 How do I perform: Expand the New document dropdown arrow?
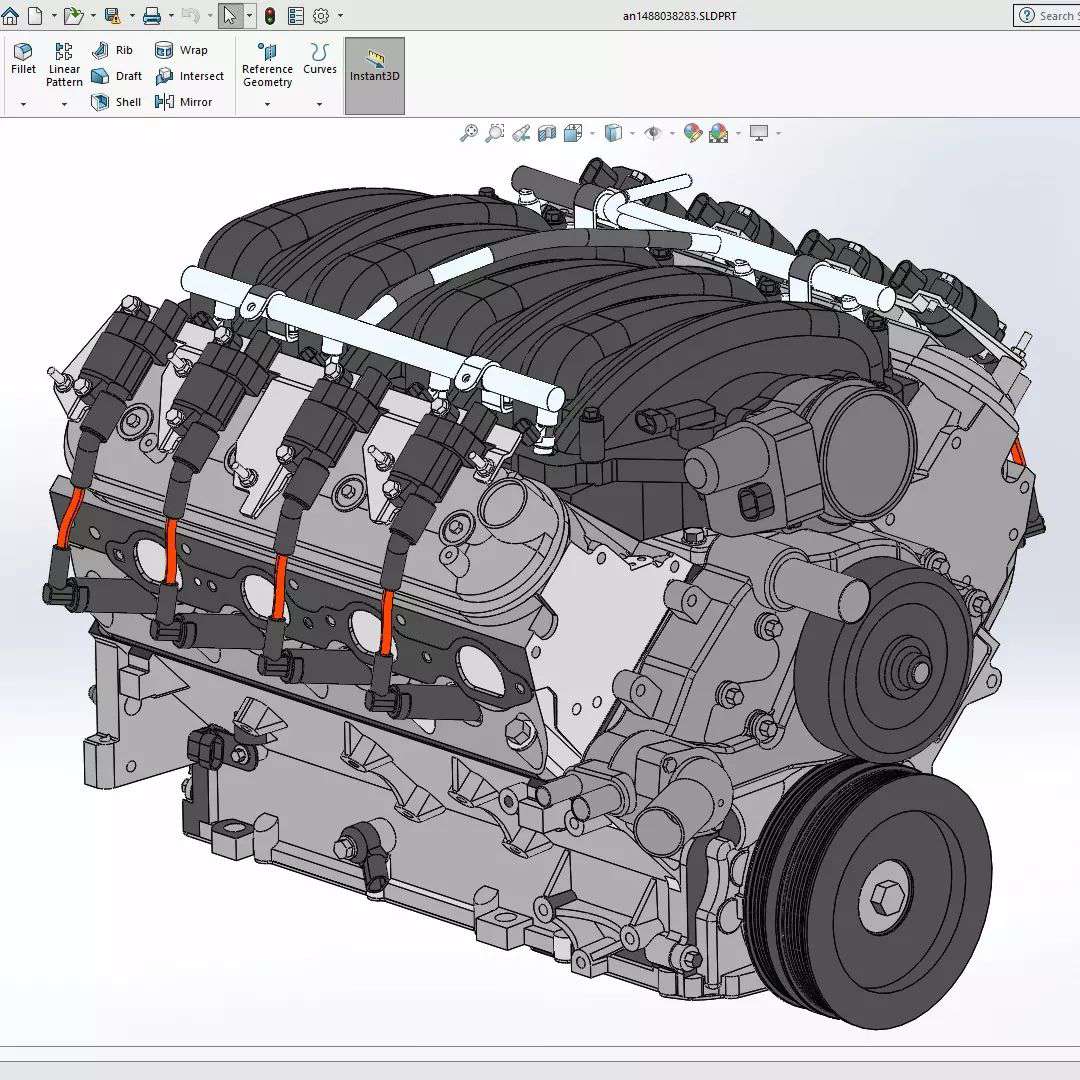54,15
